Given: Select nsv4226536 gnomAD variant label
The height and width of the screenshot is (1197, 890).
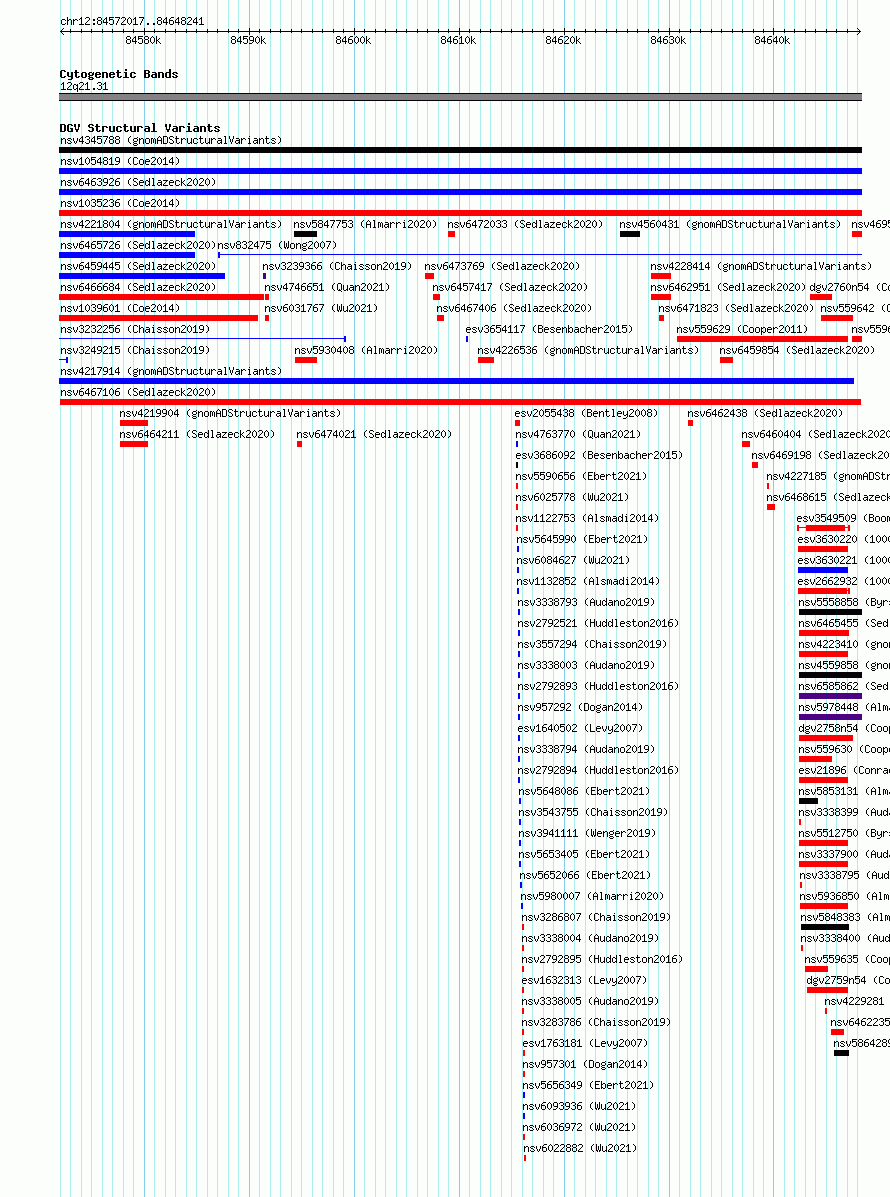Looking at the screenshot, I should coord(588,350).
